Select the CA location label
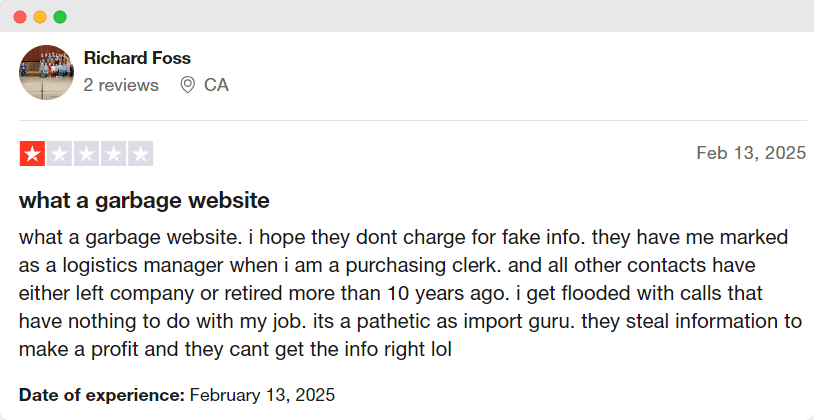The image size is (814, 420). coord(216,85)
